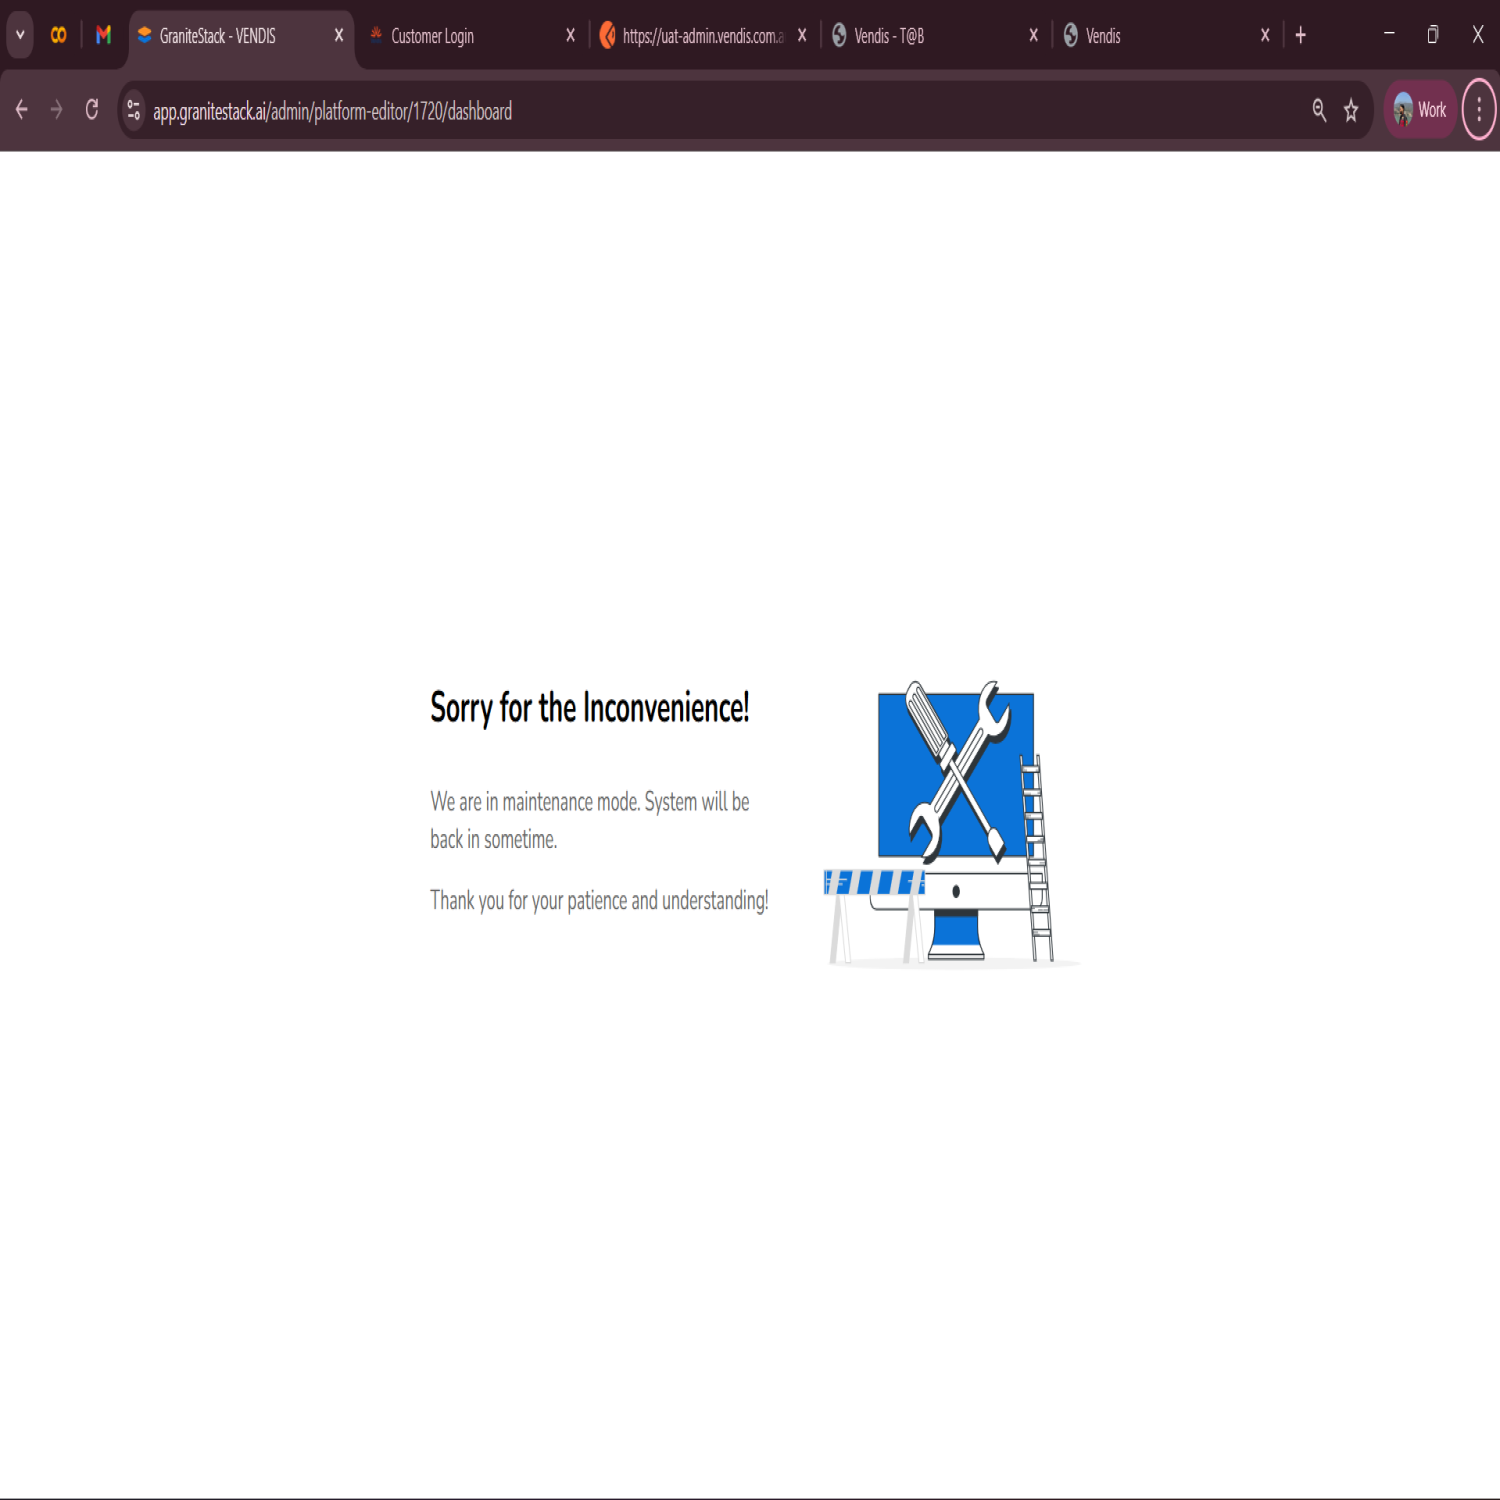Close the browser window

pos(1478,34)
